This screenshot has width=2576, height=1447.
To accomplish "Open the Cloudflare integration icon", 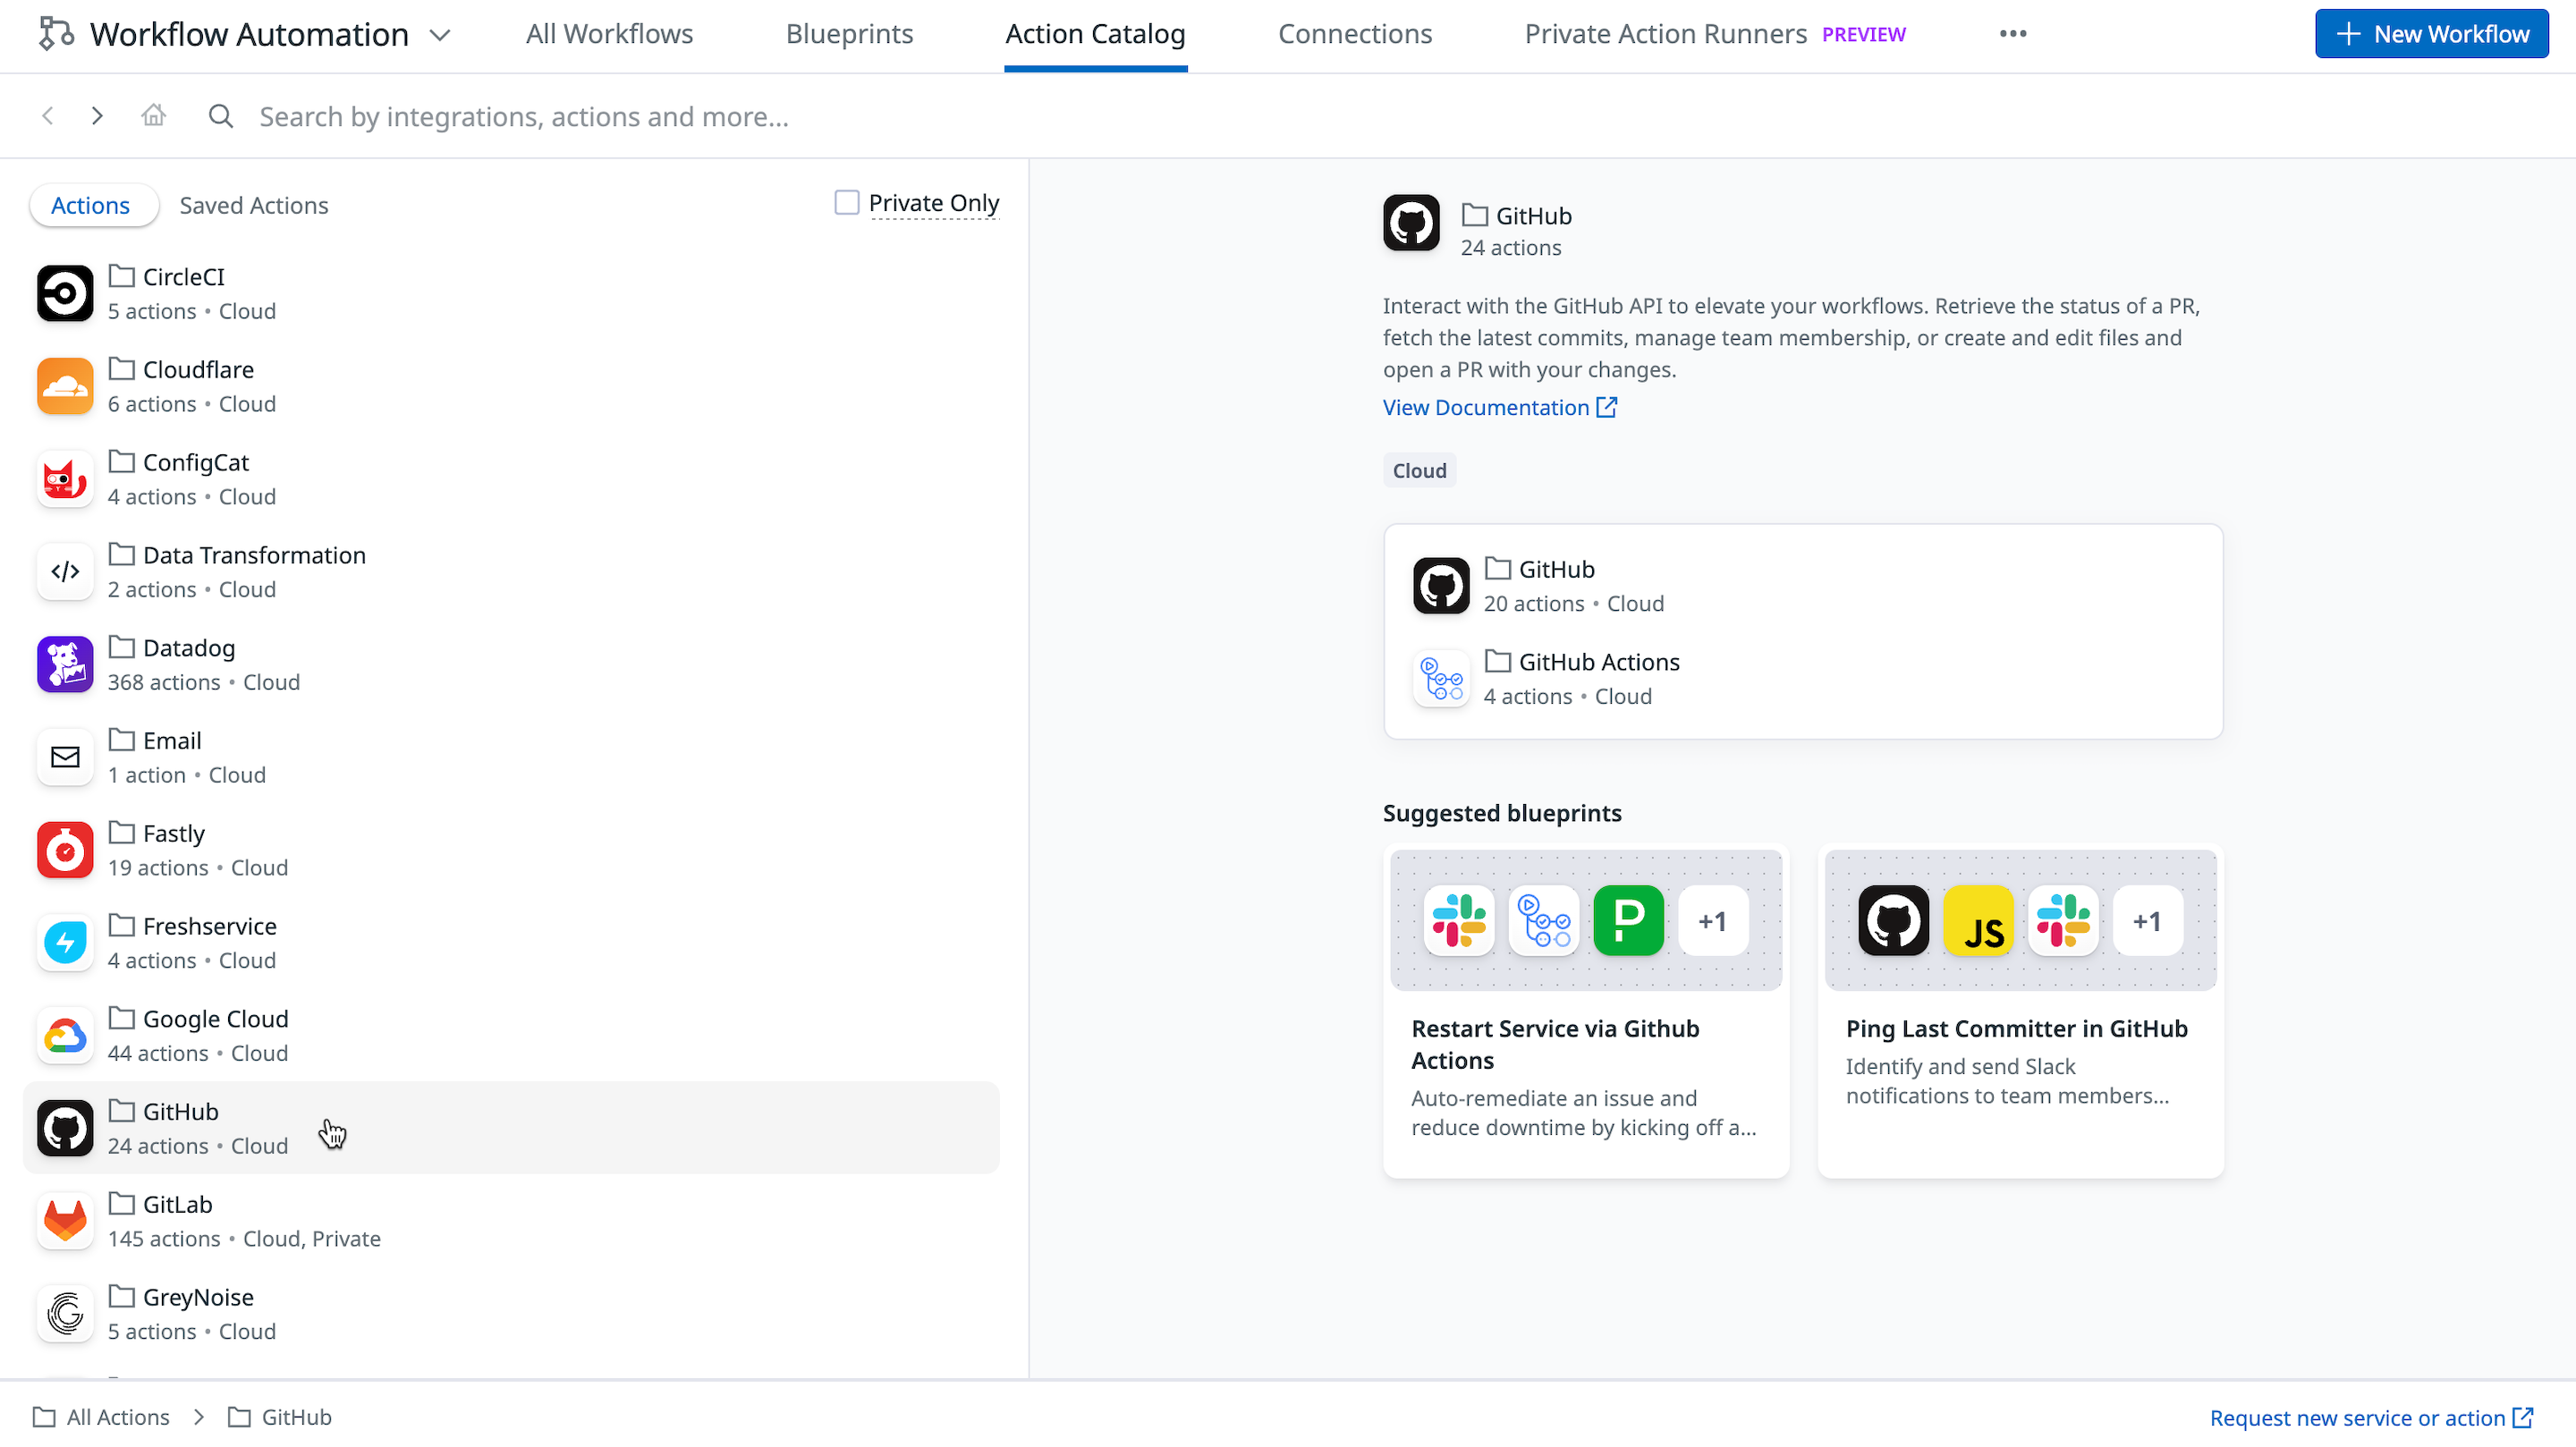I will (x=65, y=386).
